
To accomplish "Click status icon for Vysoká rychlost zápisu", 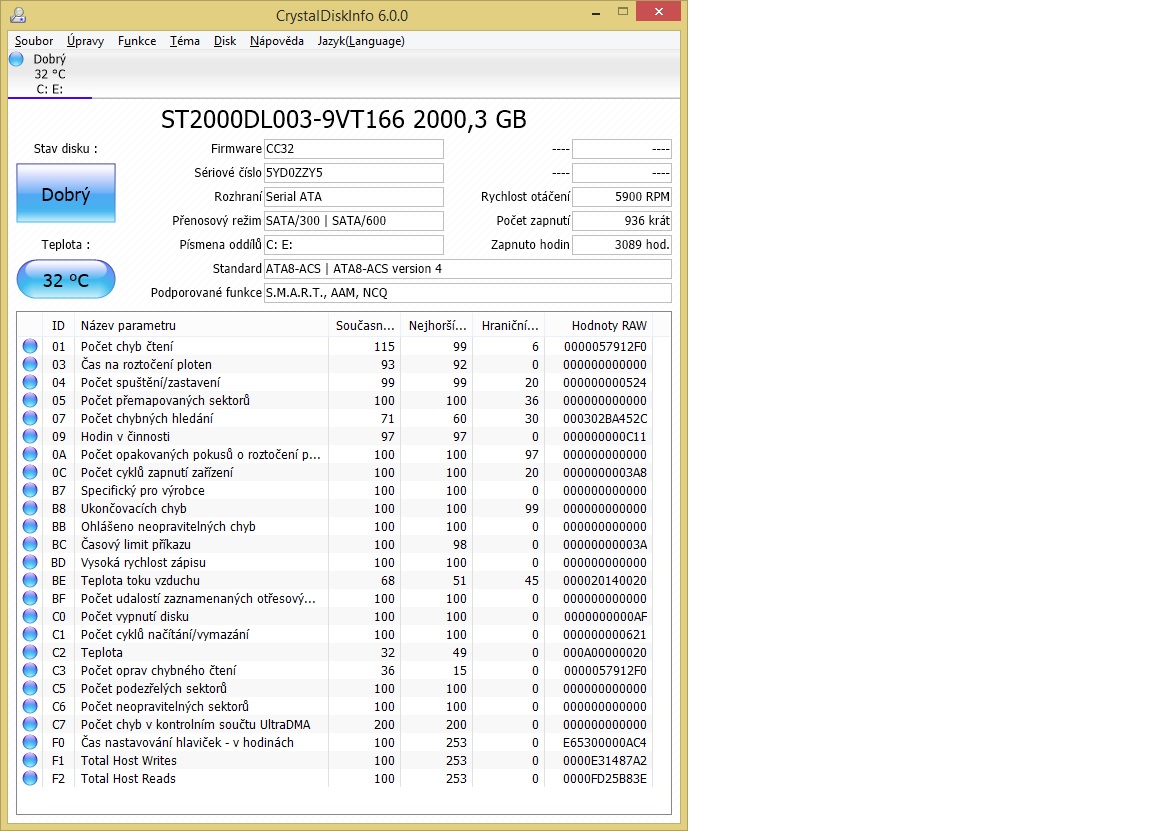I will [30, 562].
